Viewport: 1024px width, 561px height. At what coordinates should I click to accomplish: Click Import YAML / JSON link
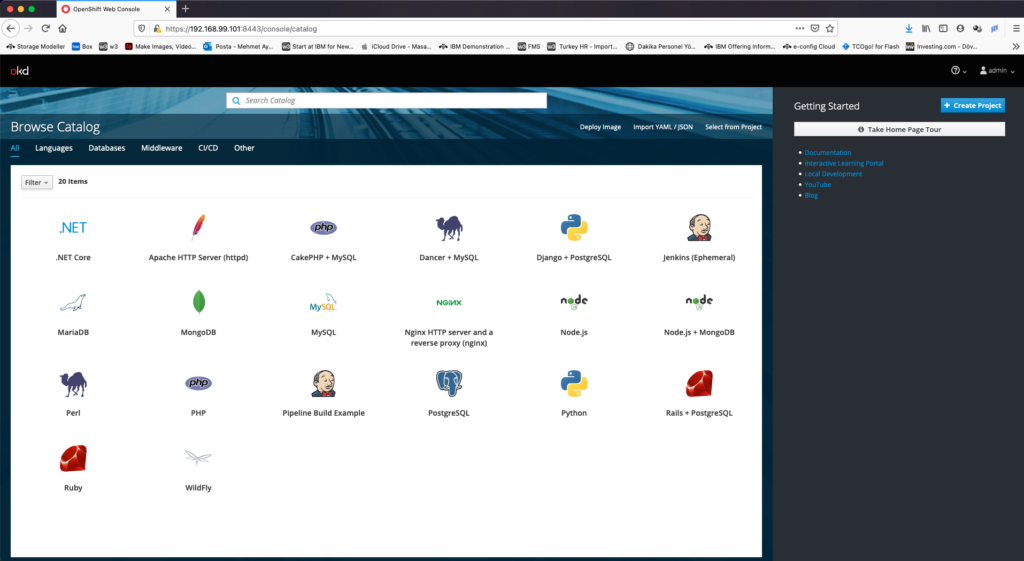pyautogui.click(x=663, y=127)
